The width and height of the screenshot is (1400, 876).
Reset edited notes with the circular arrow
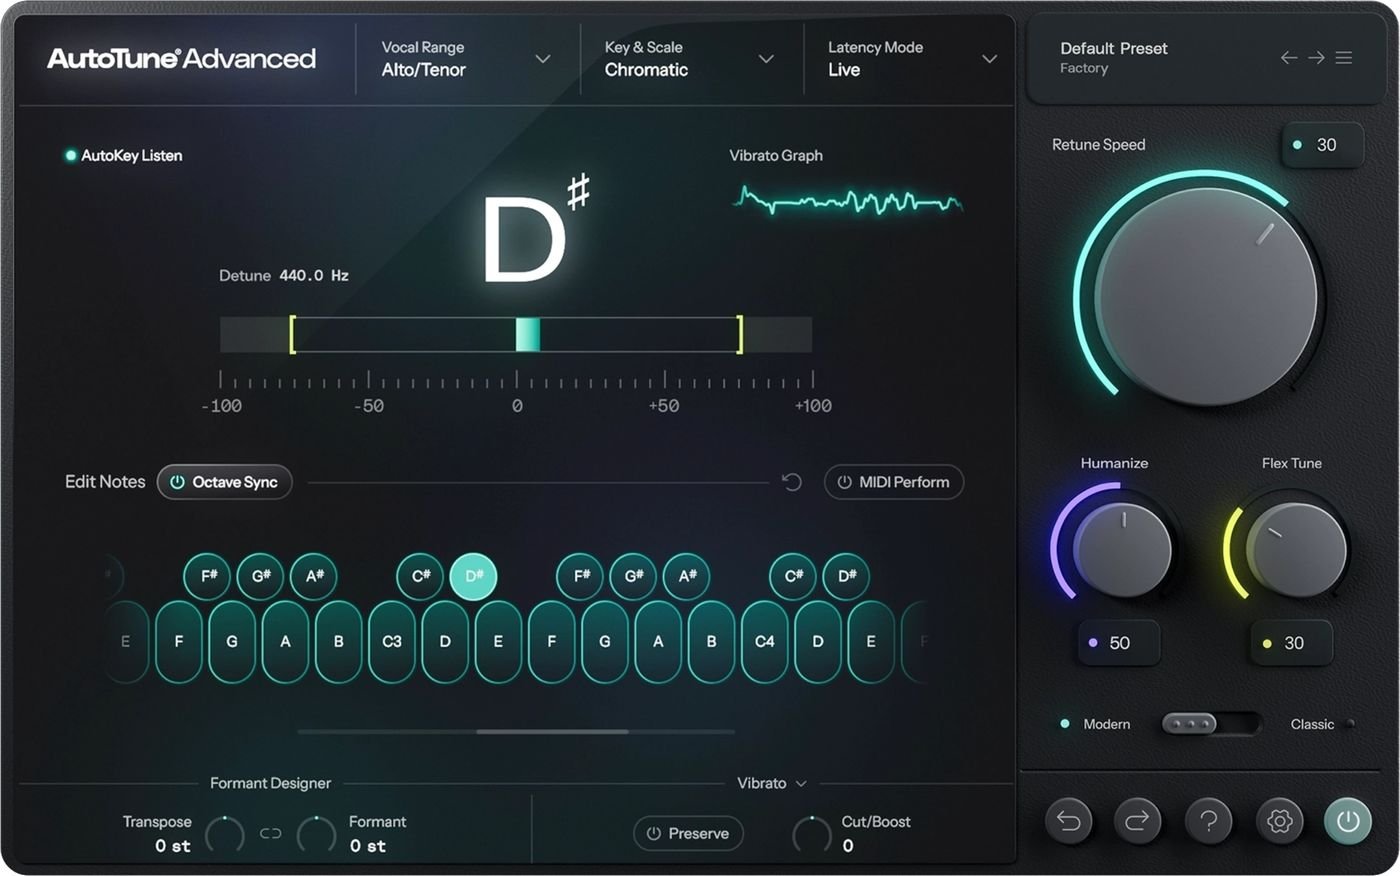(x=792, y=482)
